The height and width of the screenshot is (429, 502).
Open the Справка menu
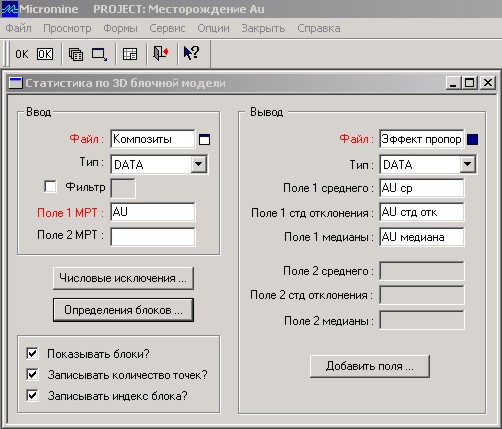tap(319, 28)
